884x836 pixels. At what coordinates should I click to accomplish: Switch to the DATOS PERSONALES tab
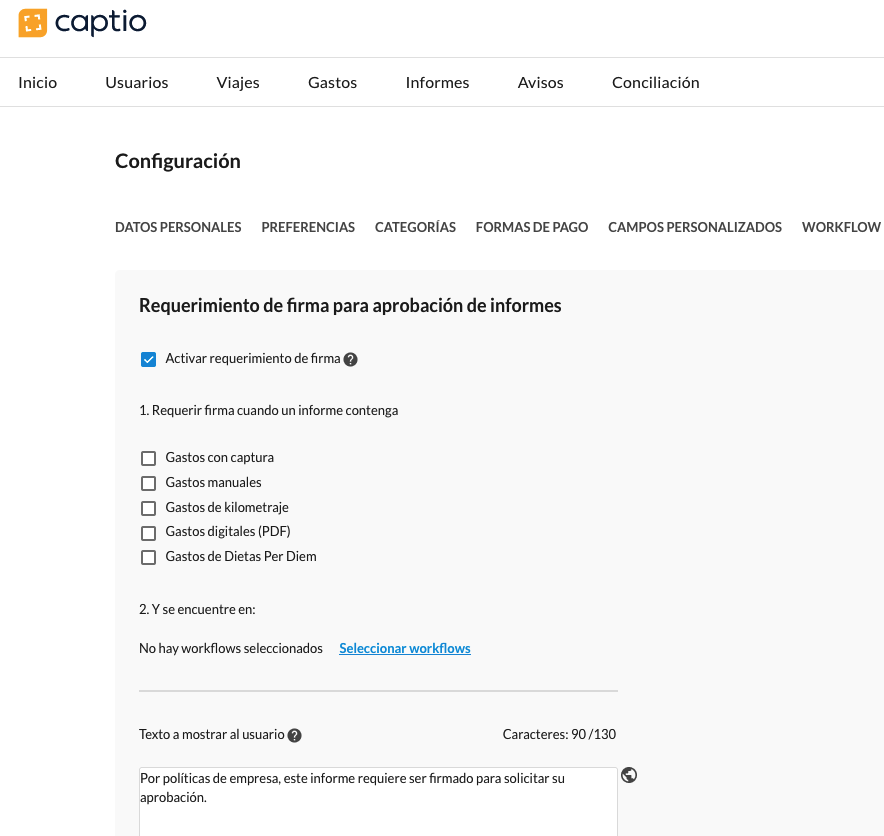(178, 227)
